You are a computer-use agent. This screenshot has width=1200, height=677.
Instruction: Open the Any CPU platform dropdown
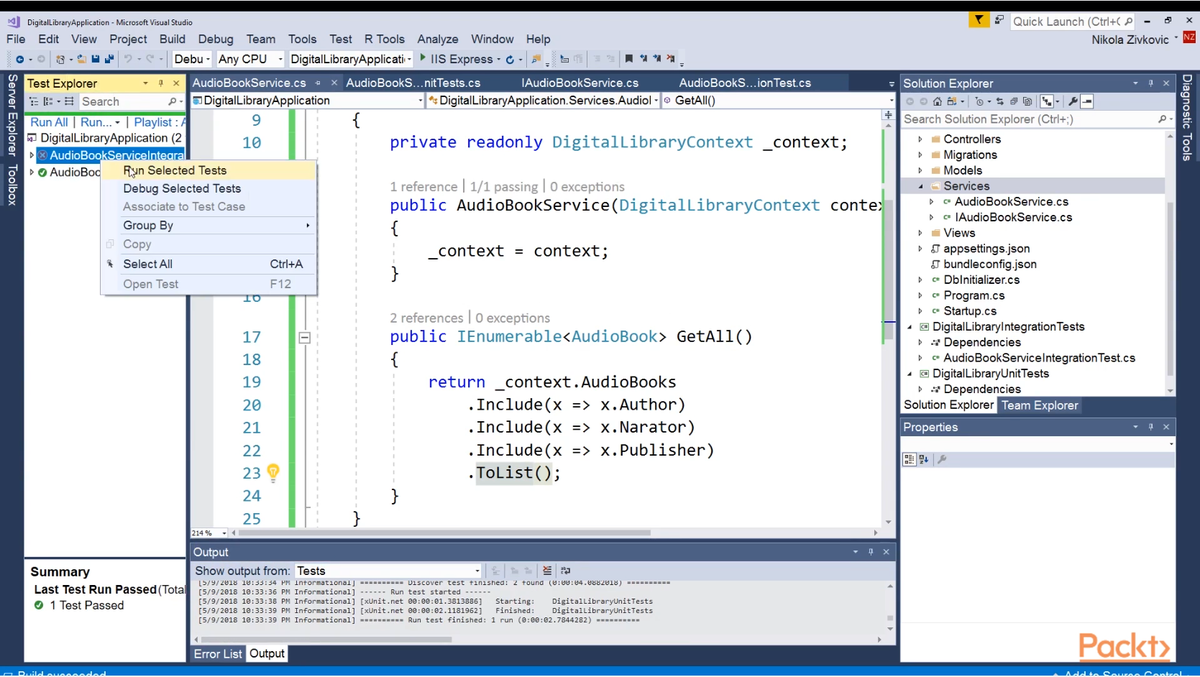[x=250, y=59]
